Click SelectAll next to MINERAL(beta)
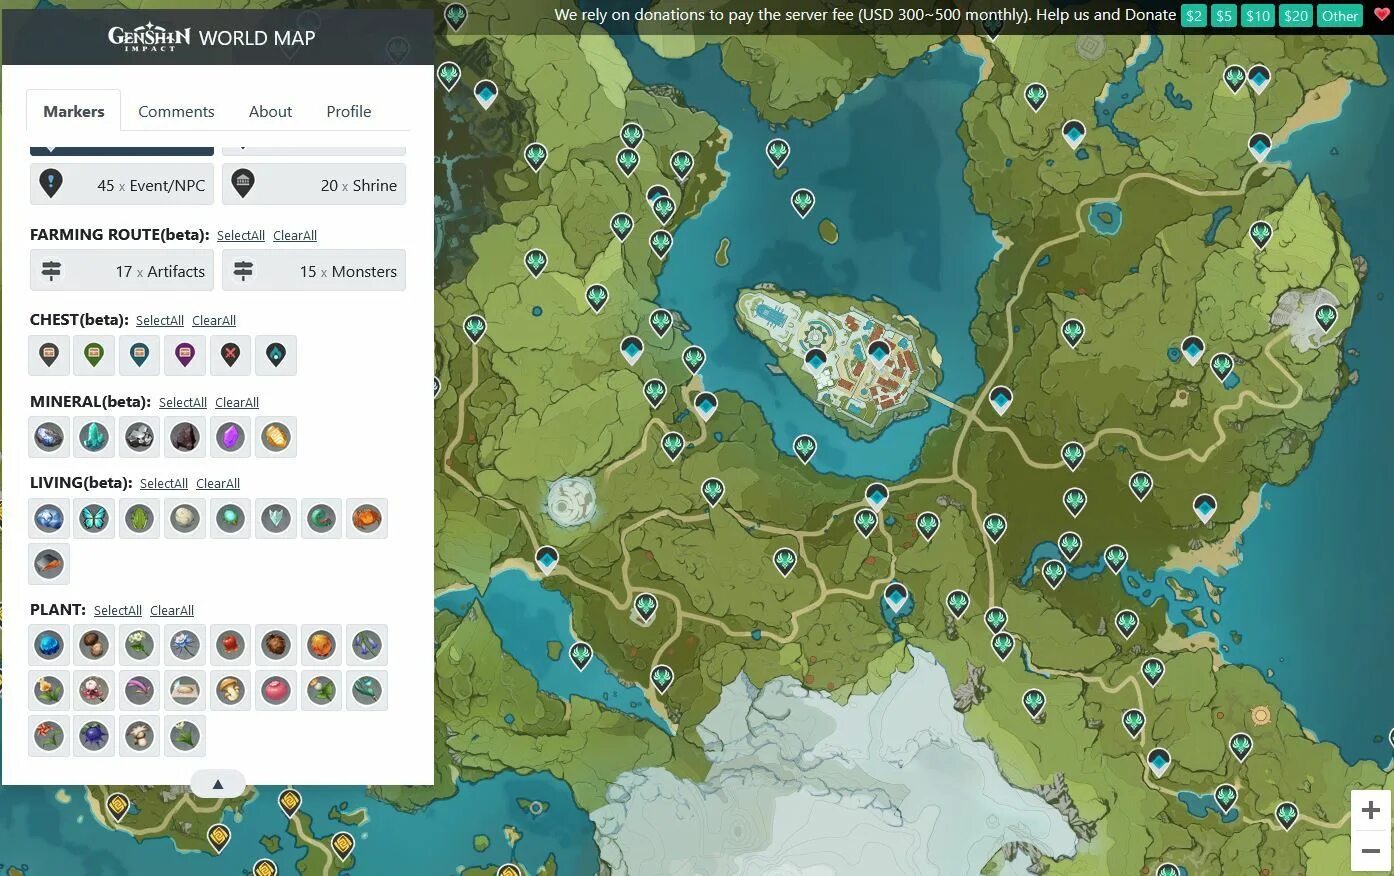The width and height of the screenshot is (1394, 876). (183, 402)
